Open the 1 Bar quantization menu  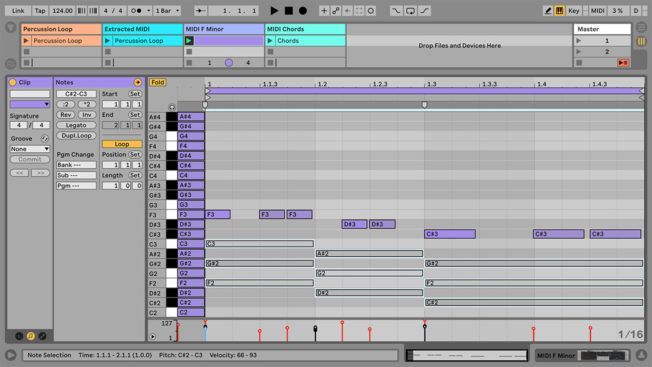[167, 10]
